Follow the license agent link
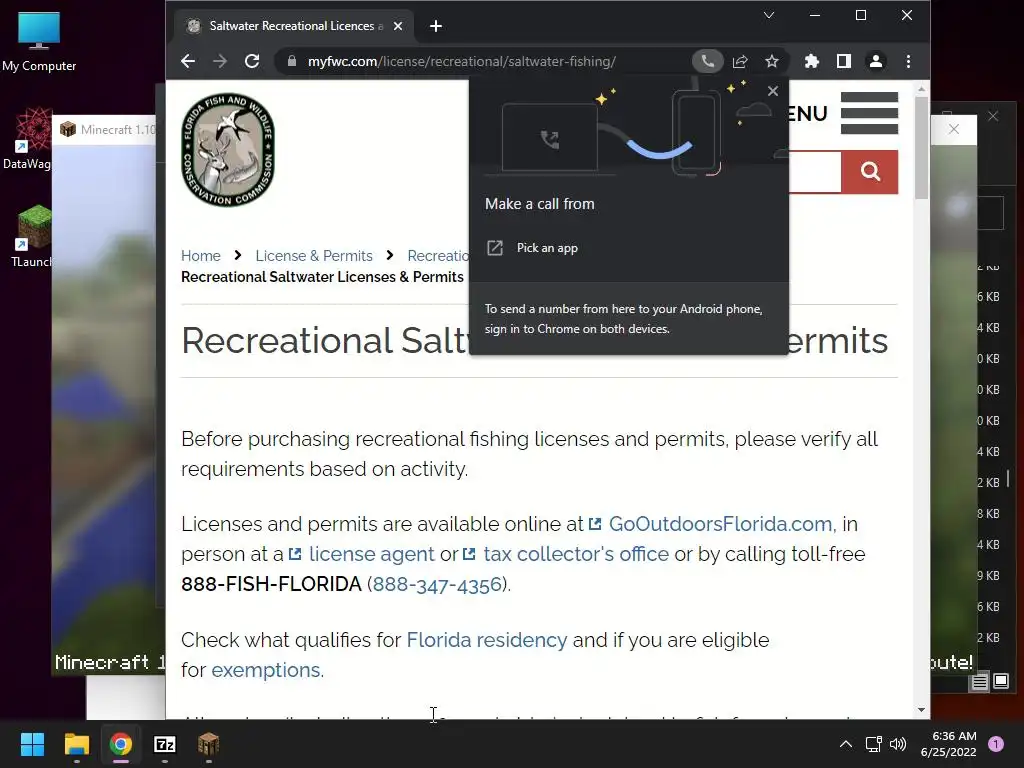The height and width of the screenshot is (768, 1024). 372,554
